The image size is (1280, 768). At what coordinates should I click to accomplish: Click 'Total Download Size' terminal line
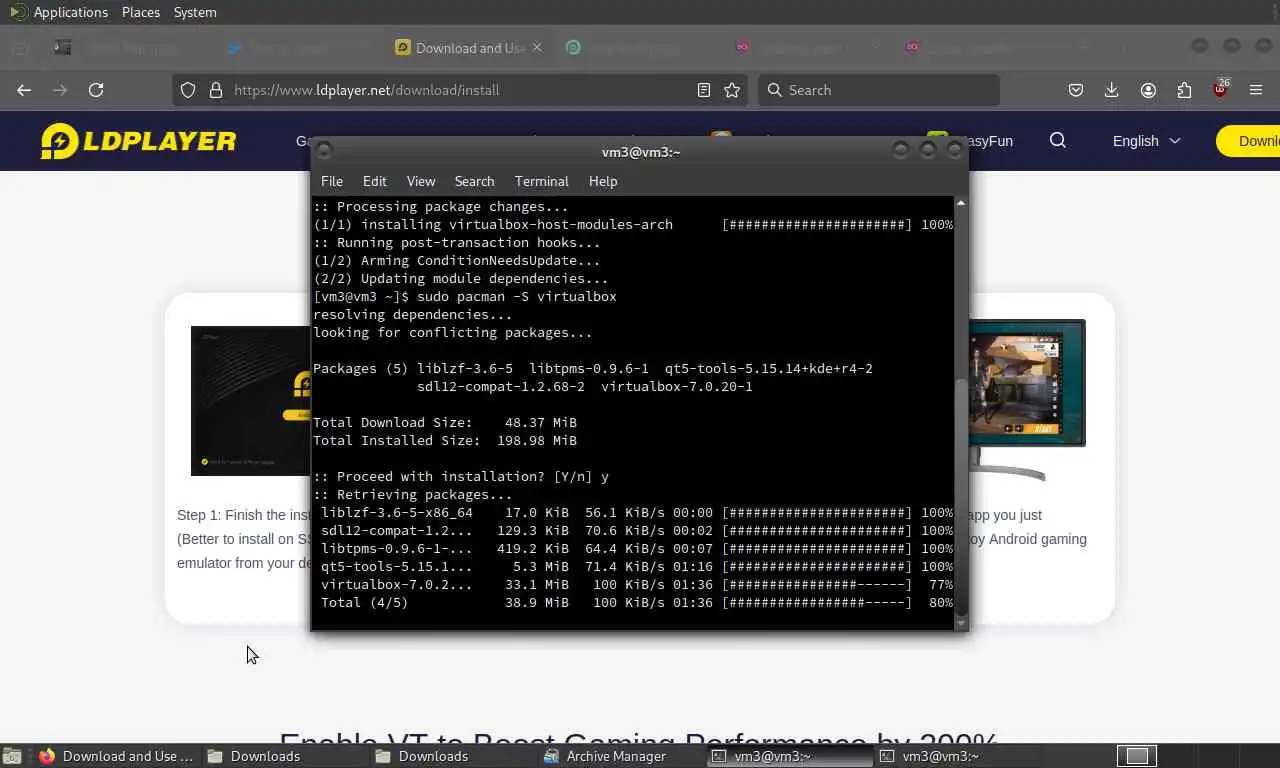pyautogui.click(x=445, y=422)
